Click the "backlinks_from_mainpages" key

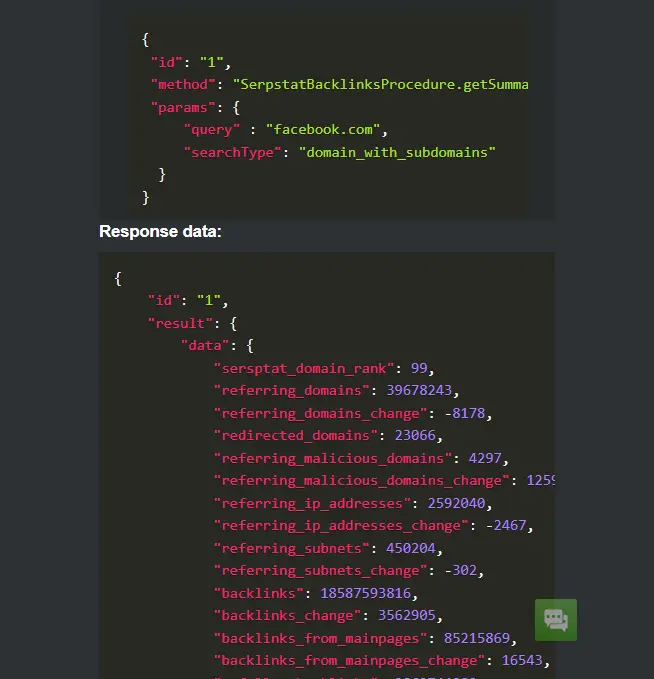pyautogui.click(x=321, y=638)
